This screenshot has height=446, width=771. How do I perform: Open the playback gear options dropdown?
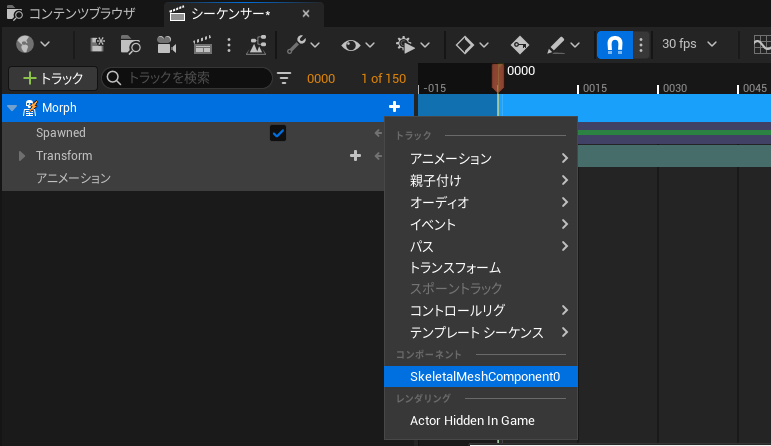click(x=413, y=45)
